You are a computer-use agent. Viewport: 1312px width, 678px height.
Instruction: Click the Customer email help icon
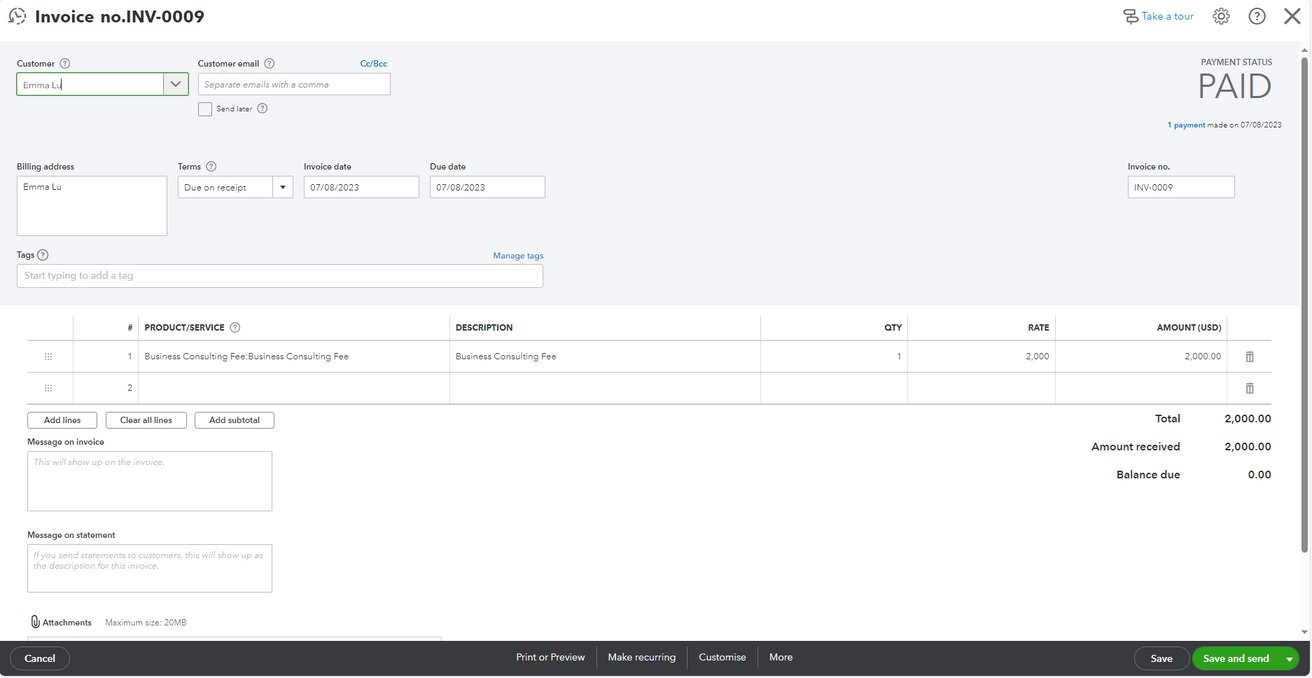269,64
